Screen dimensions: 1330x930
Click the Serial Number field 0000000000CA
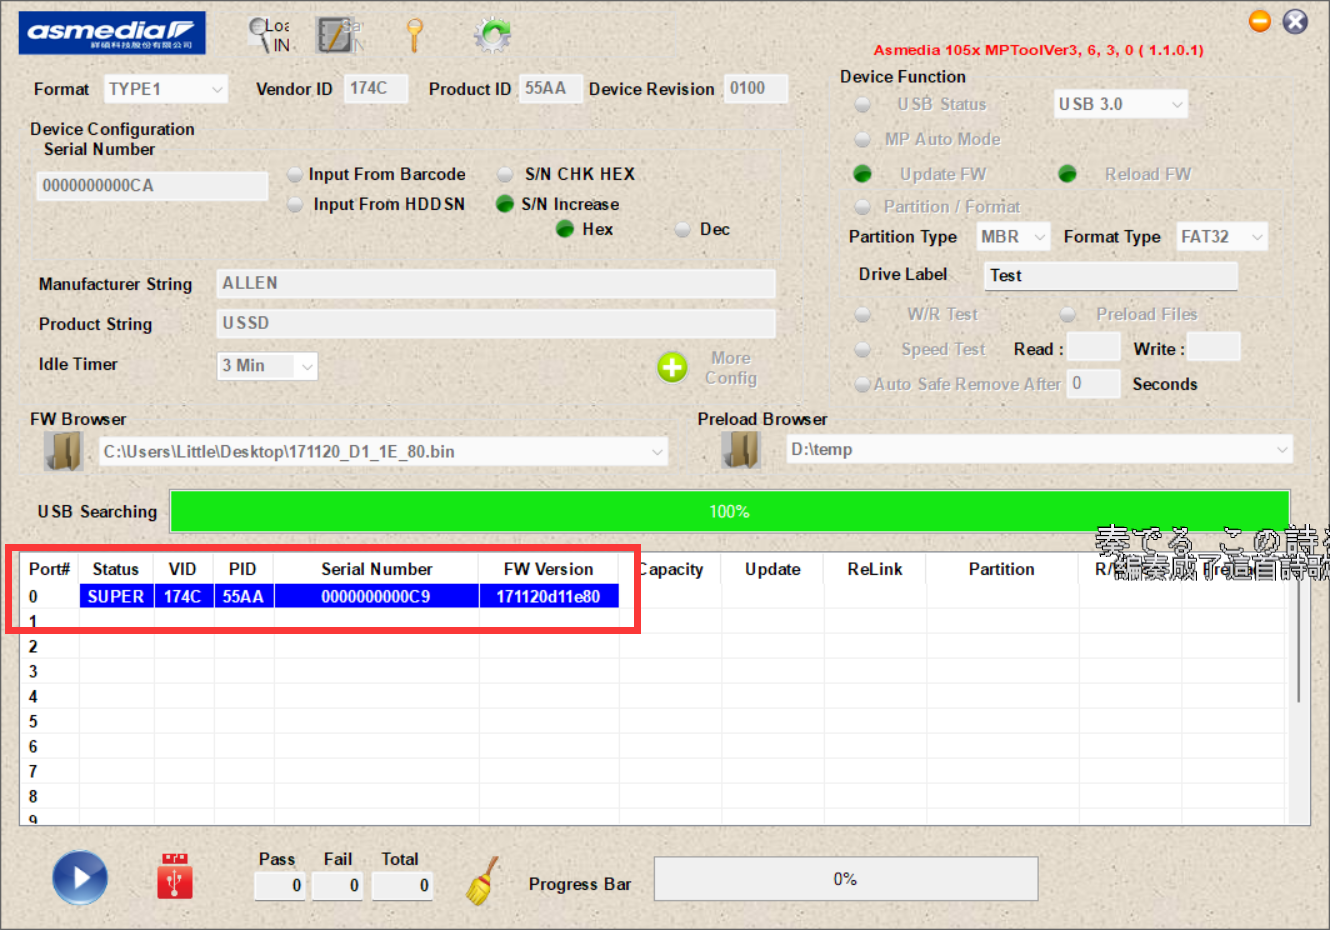(x=152, y=186)
